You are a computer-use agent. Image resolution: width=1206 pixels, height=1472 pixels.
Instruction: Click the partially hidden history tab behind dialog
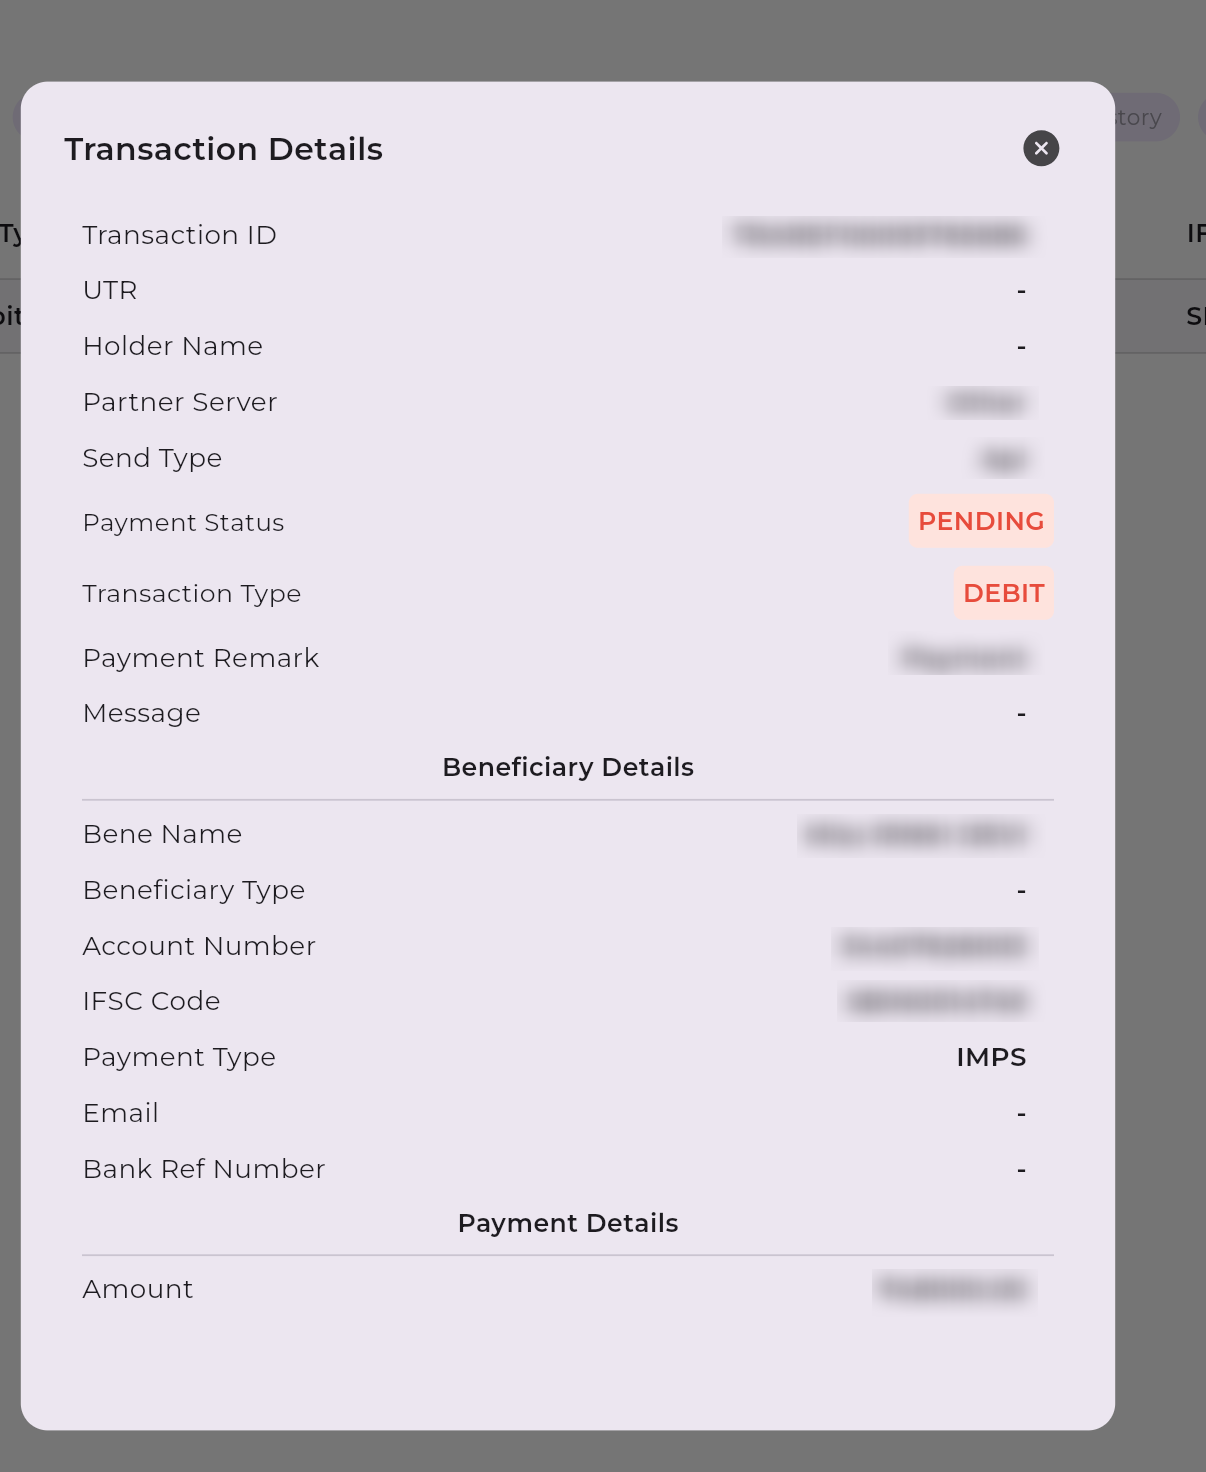click(1145, 118)
